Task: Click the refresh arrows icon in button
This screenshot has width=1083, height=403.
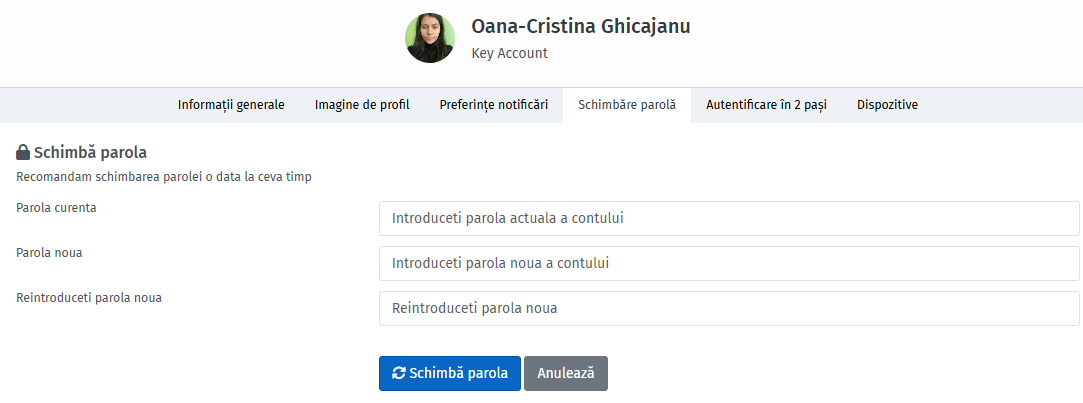Action: click(399, 373)
